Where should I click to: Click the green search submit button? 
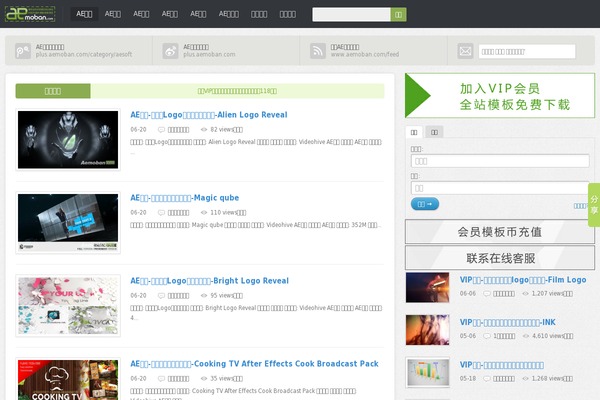pyautogui.click(x=398, y=15)
